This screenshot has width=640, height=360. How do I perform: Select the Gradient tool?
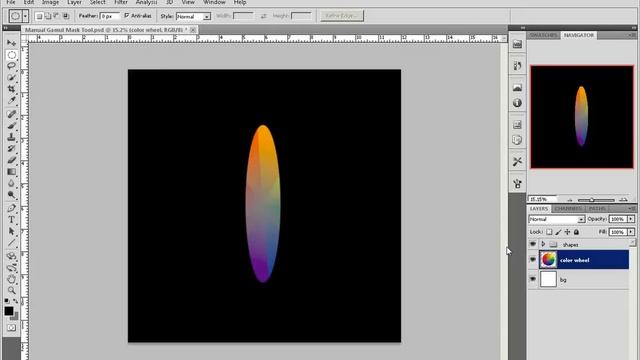[x=11, y=172]
